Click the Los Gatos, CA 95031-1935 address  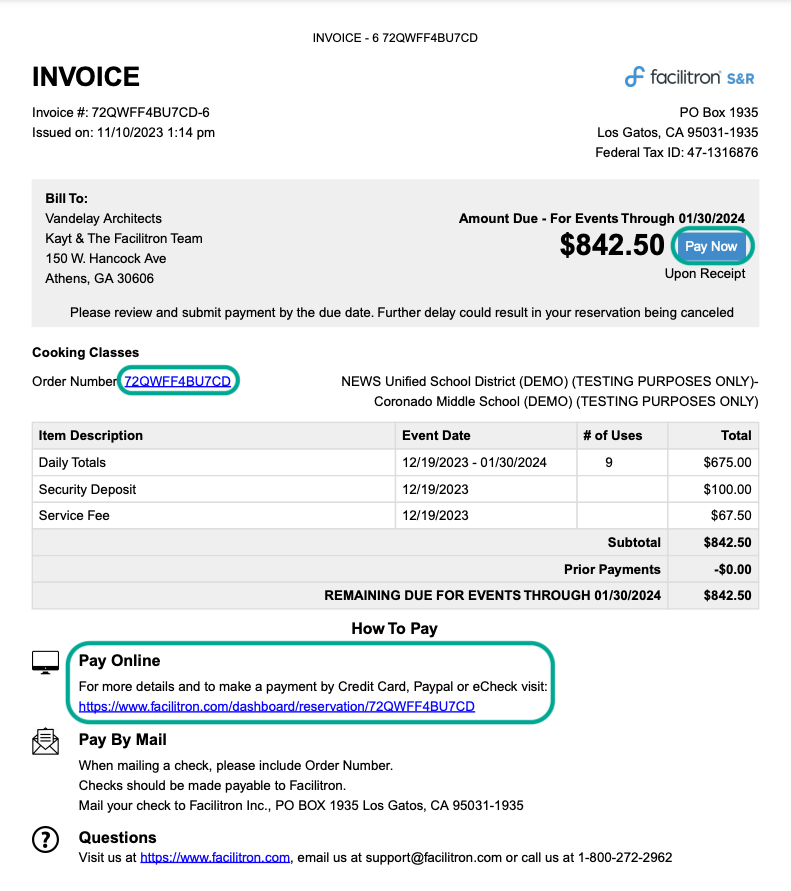tap(677, 132)
